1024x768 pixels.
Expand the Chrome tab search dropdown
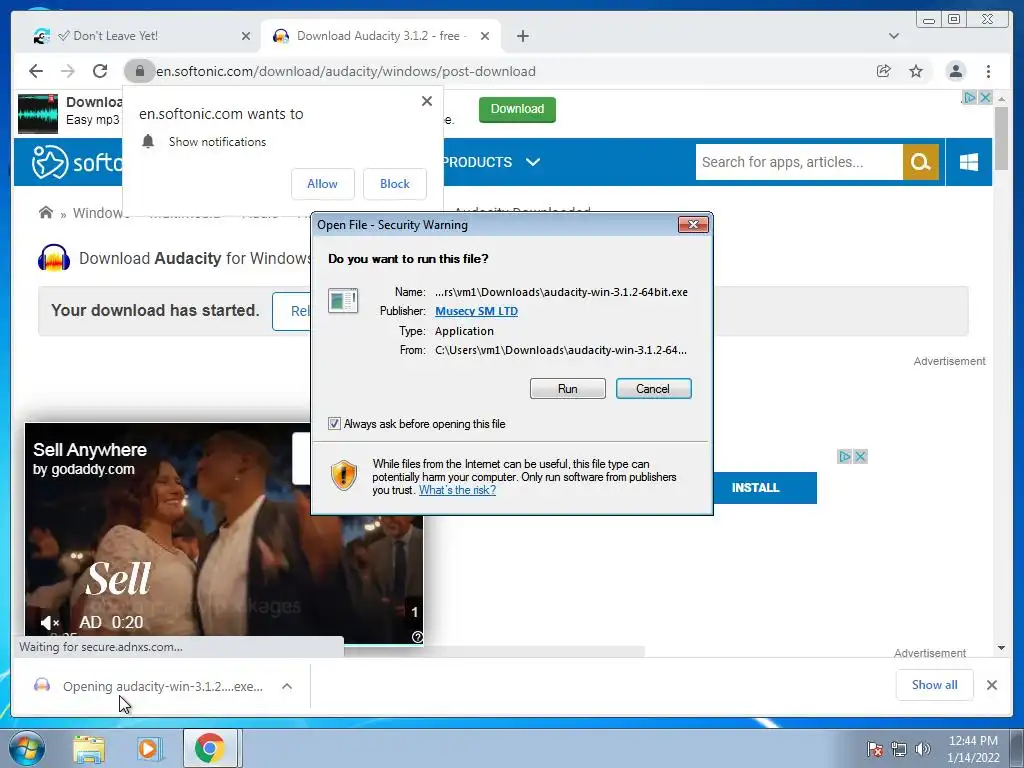click(x=893, y=36)
